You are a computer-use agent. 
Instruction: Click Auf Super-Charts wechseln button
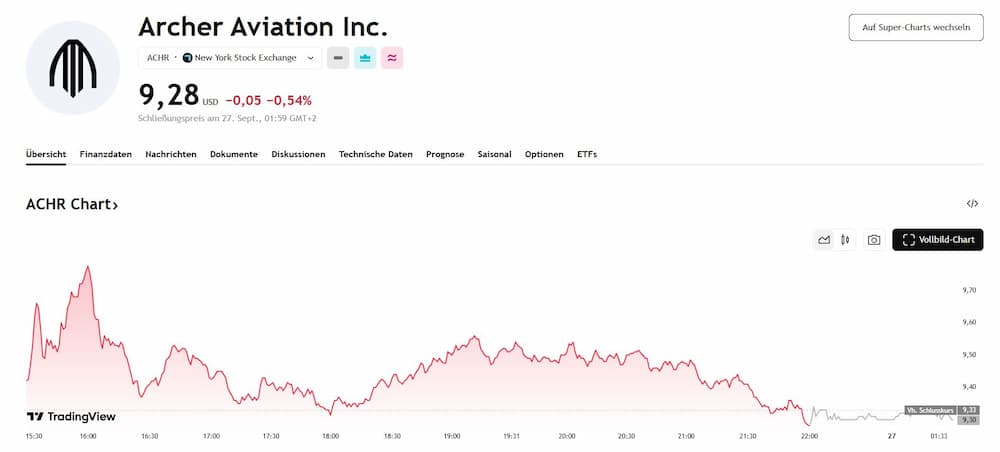point(916,27)
